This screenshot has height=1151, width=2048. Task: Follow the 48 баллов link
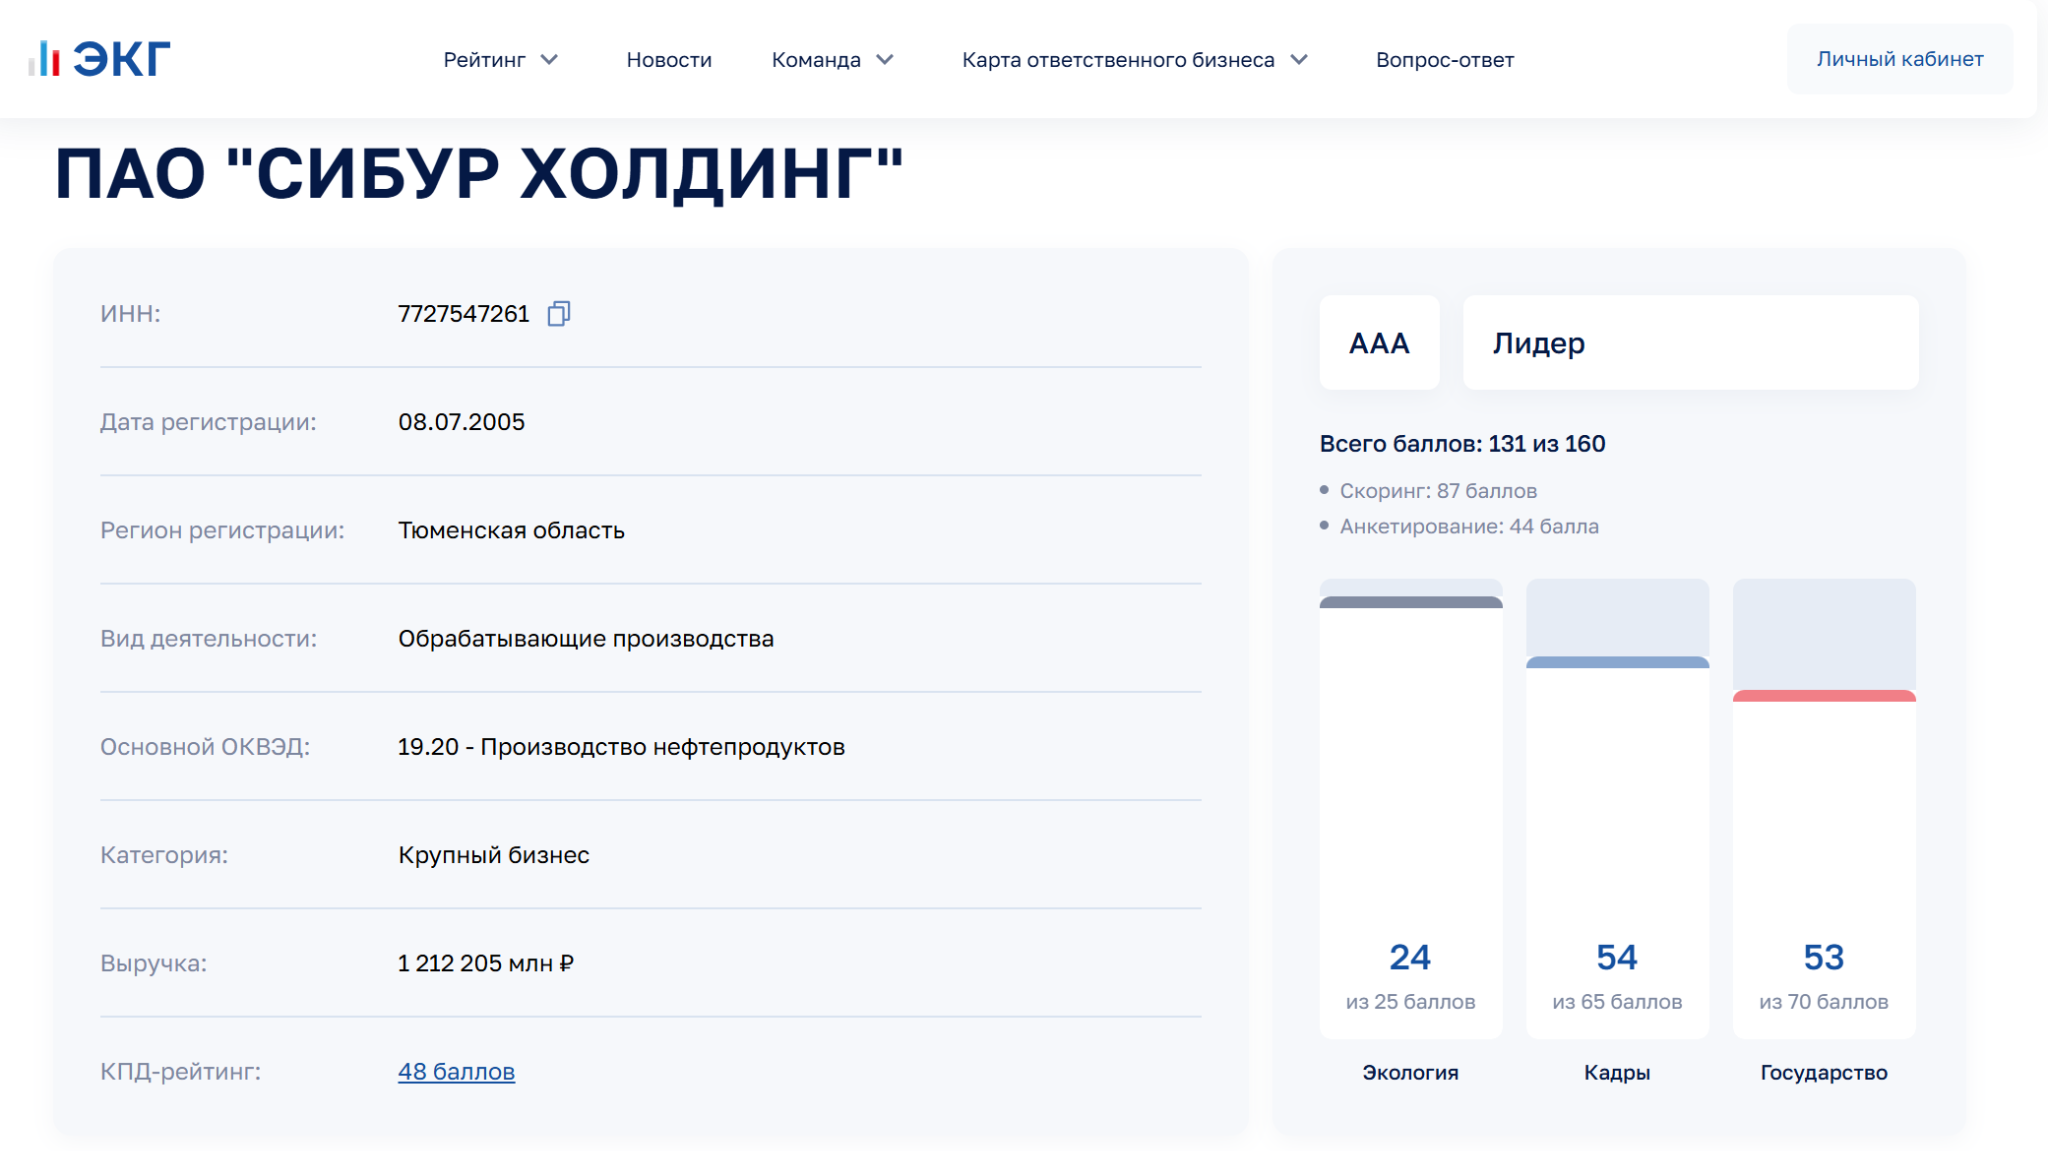coord(456,1071)
